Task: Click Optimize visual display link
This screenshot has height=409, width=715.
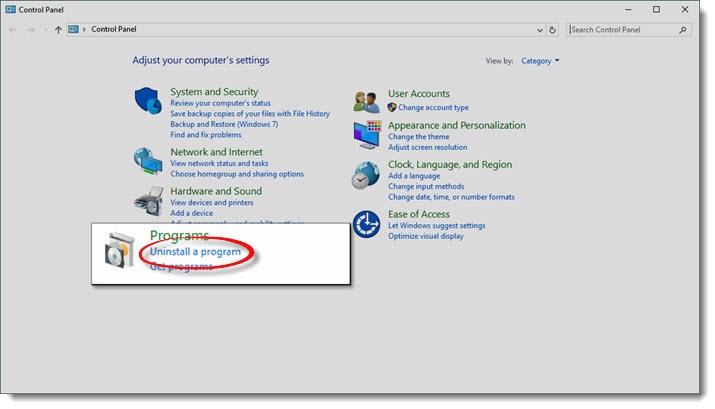Action: coord(426,236)
